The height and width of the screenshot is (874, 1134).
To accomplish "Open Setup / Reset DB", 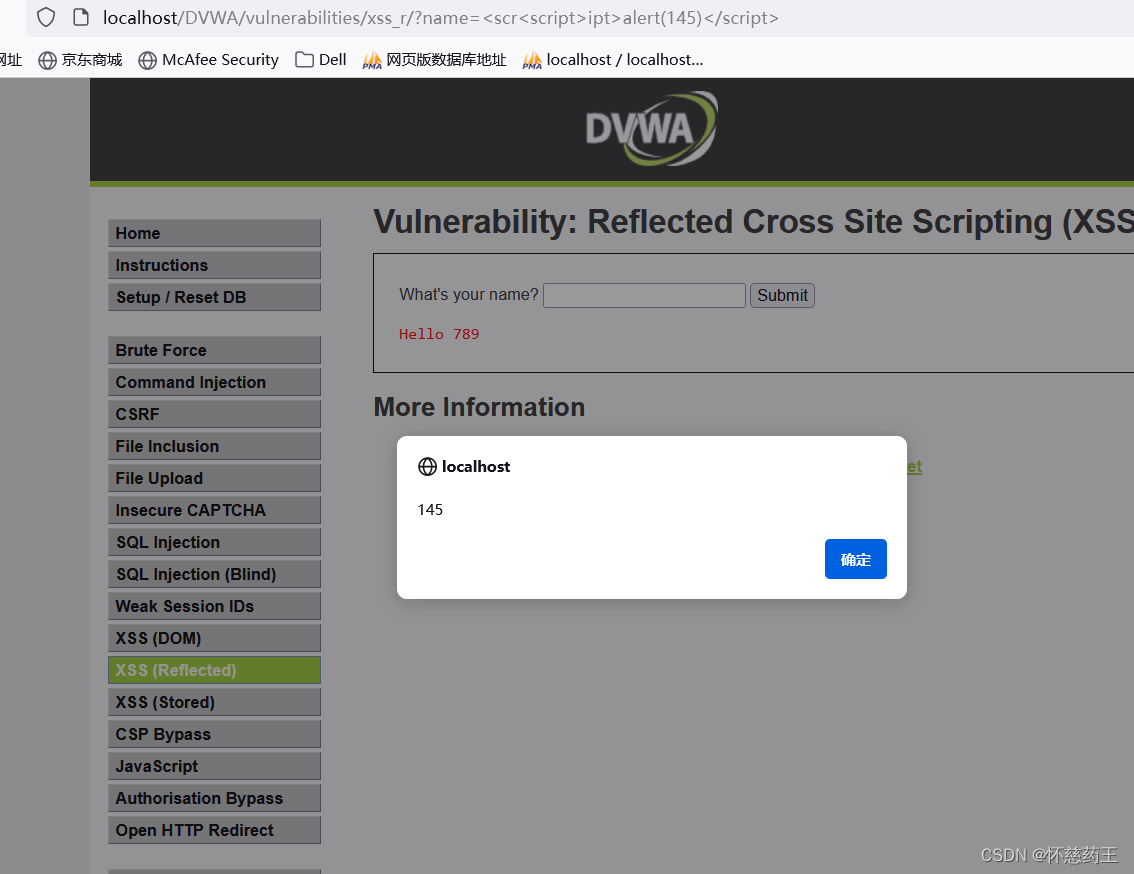I will [x=214, y=297].
